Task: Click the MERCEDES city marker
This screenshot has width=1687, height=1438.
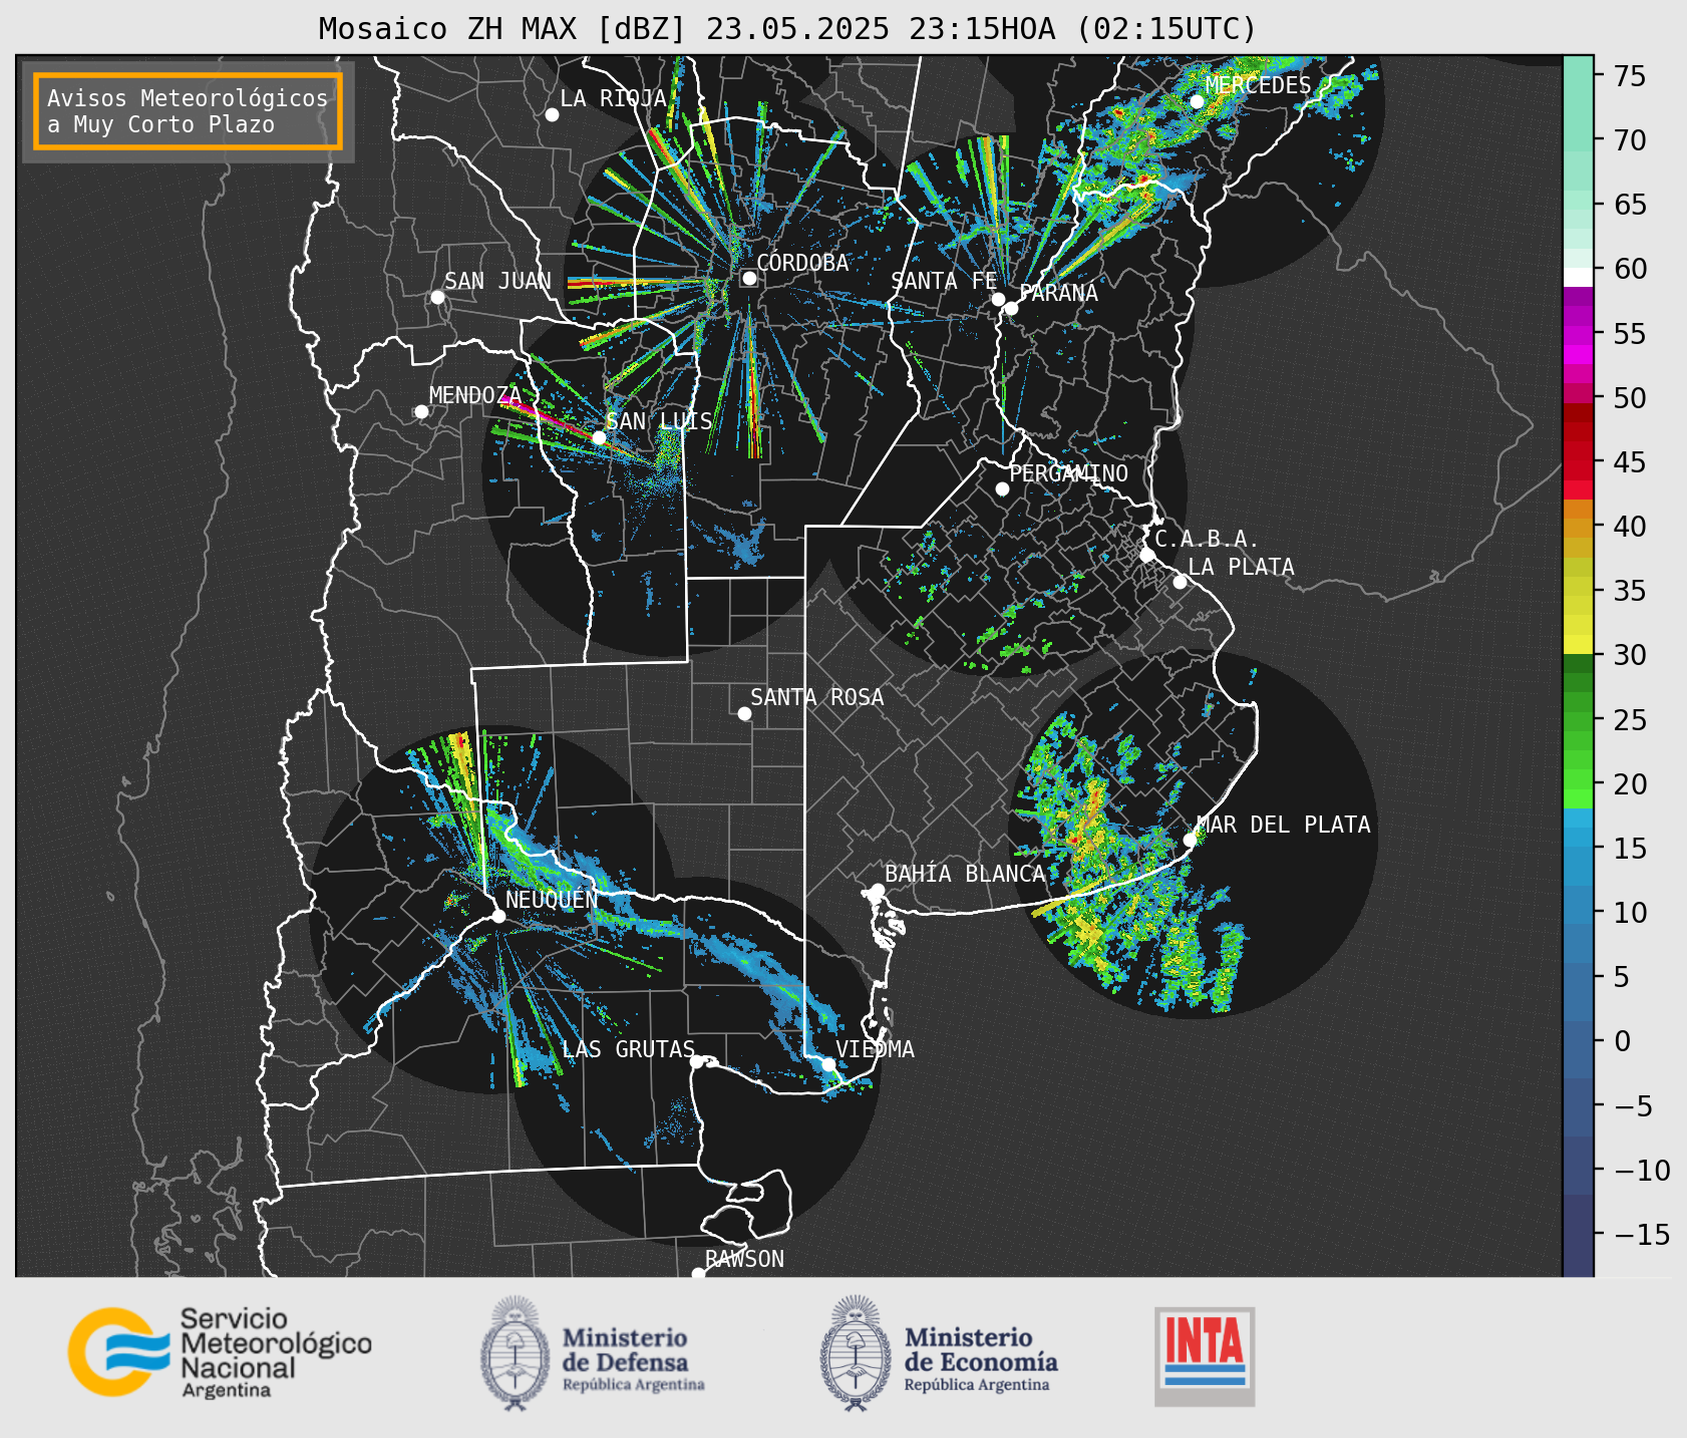Action: pos(1197,102)
